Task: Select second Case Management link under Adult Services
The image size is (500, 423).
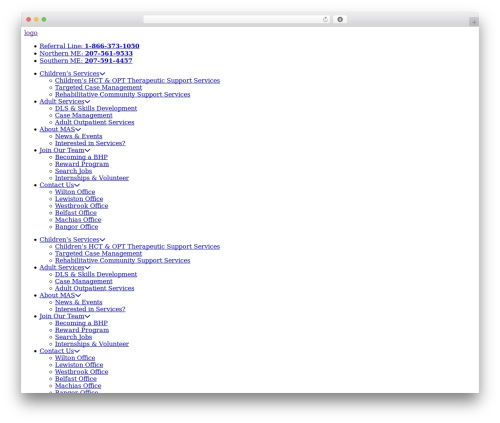Action: coord(84,281)
